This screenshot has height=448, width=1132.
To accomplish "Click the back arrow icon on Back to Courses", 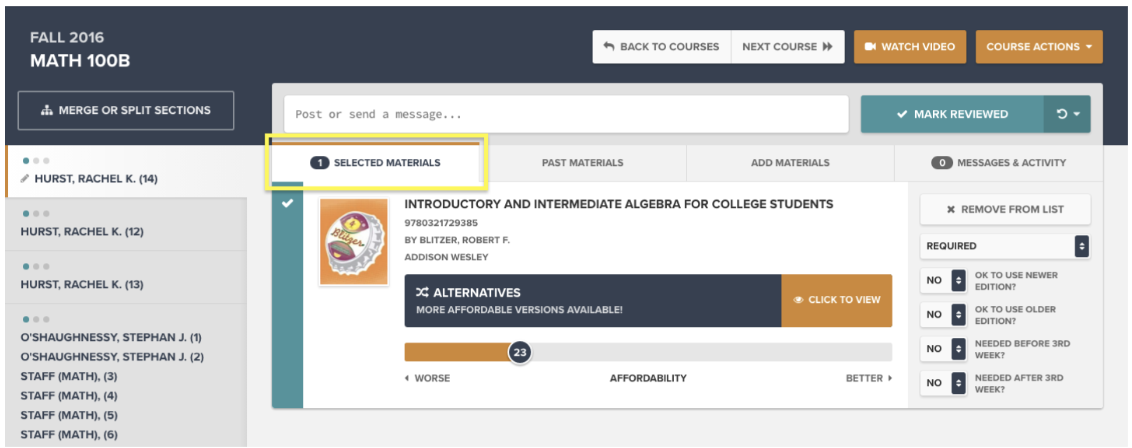I will (x=609, y=46).
